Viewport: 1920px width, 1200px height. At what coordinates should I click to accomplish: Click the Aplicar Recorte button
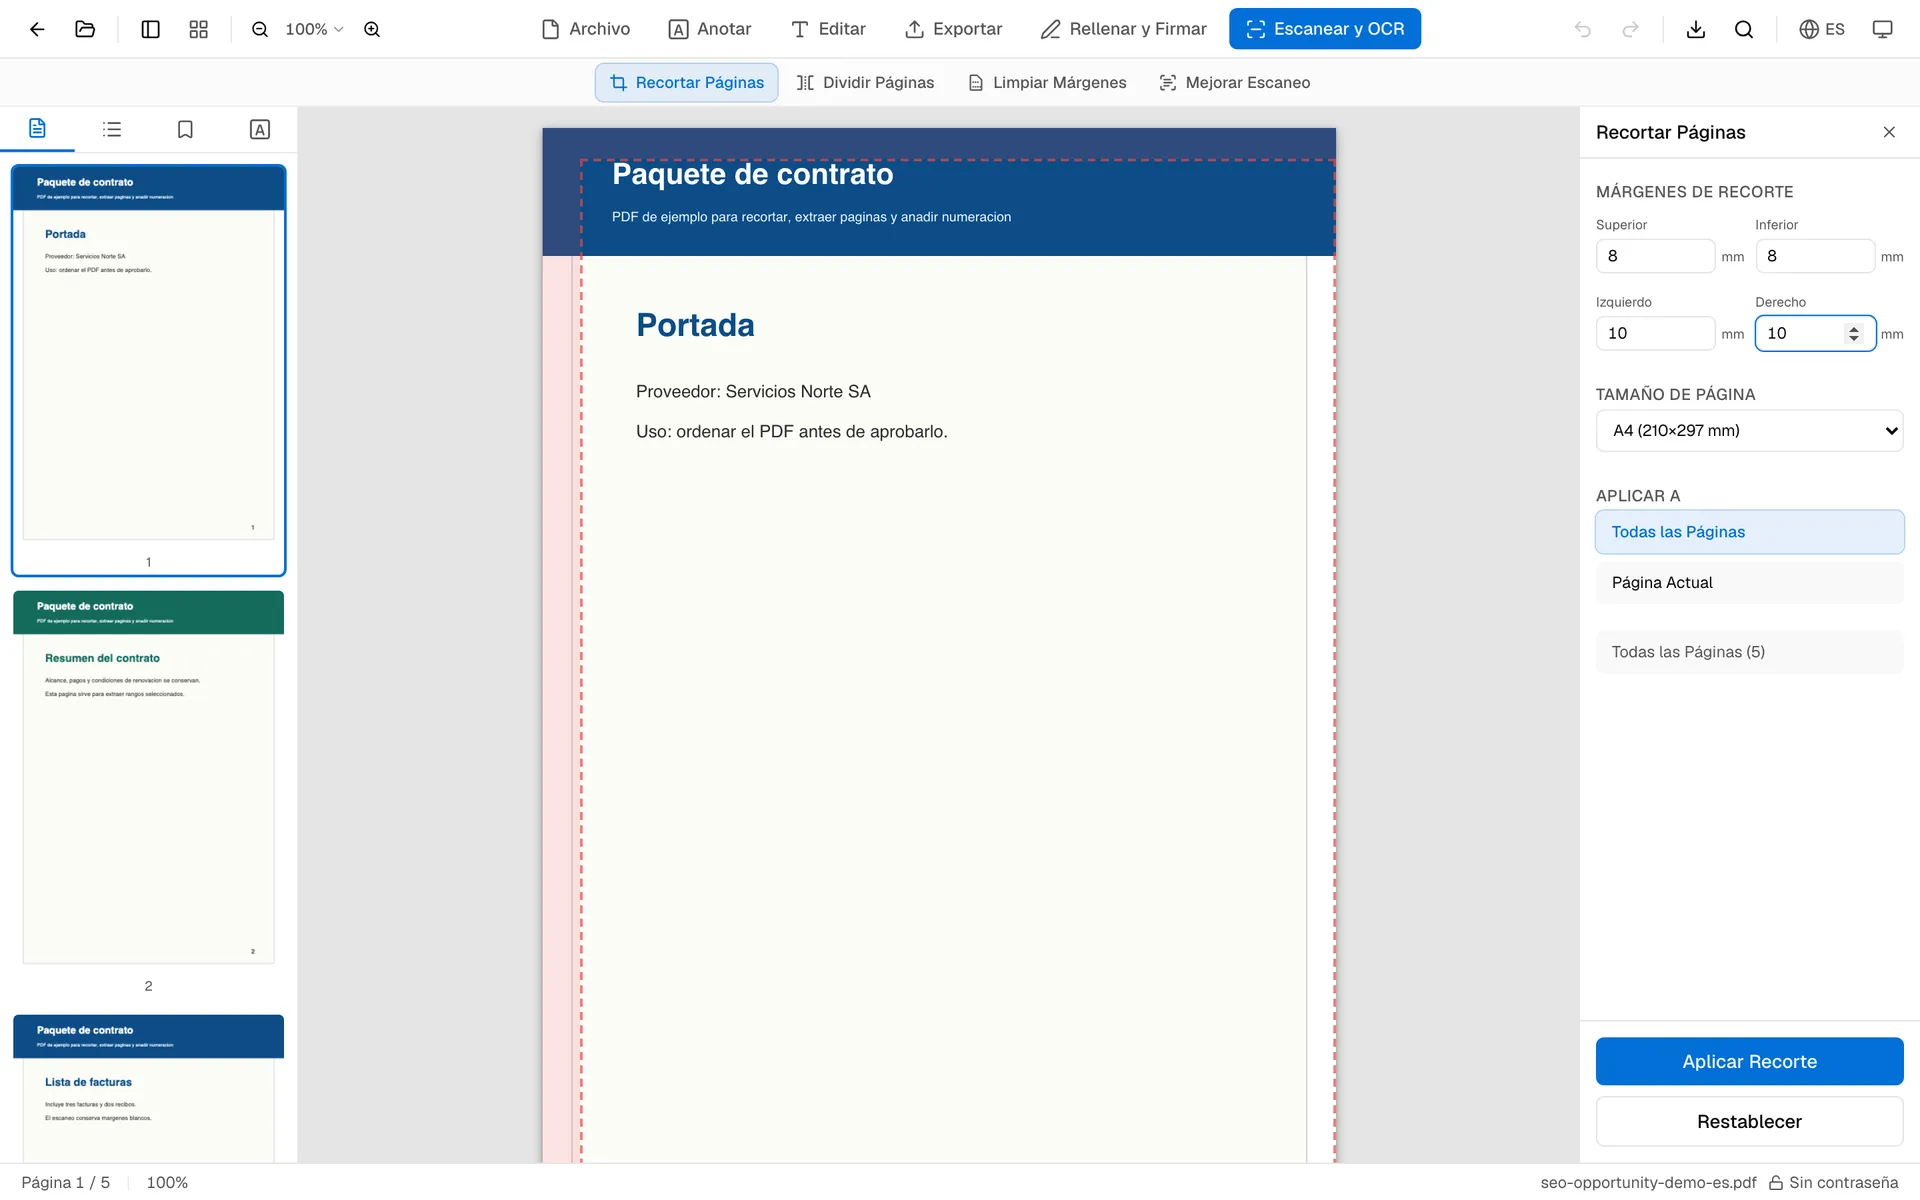(x=1749, y=1062)
